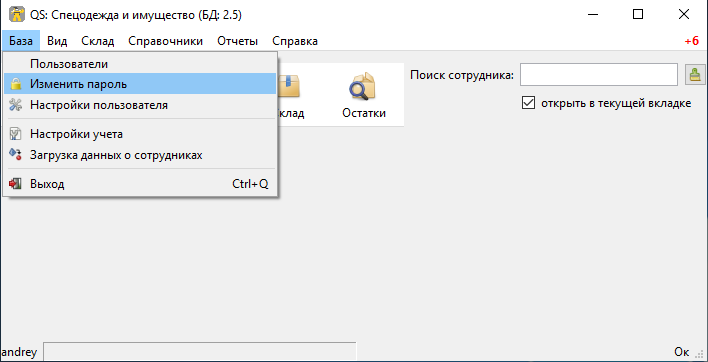This screenshot has height=362, width=708.
Task: Expand the Справочники menu
Action: coord(166,41)
